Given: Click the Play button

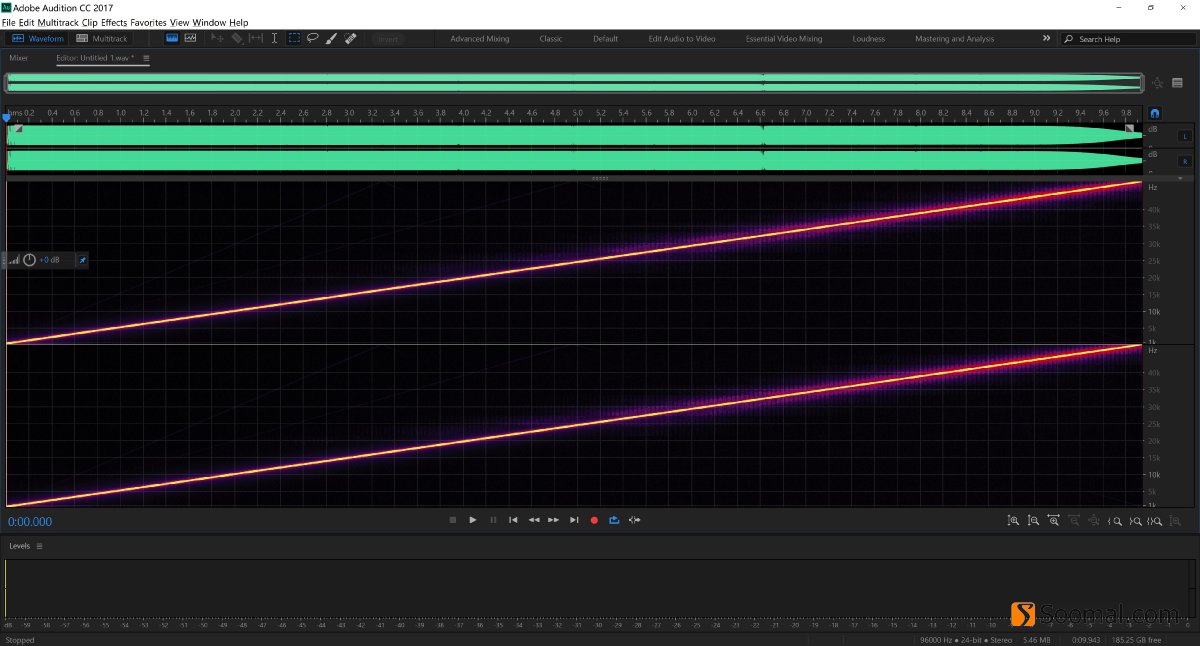Looking at the screenshot, I should click(x=473, y=520).
